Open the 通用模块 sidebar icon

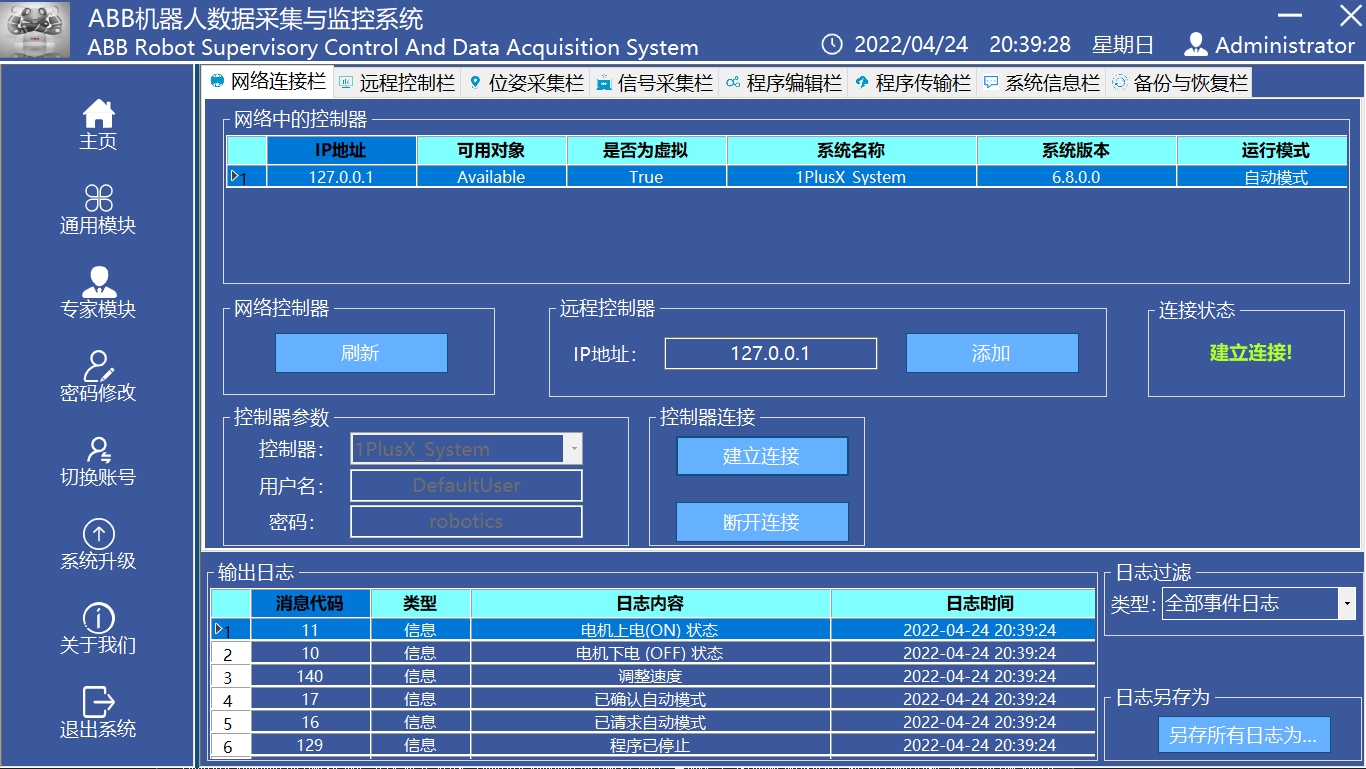(98, 197)
